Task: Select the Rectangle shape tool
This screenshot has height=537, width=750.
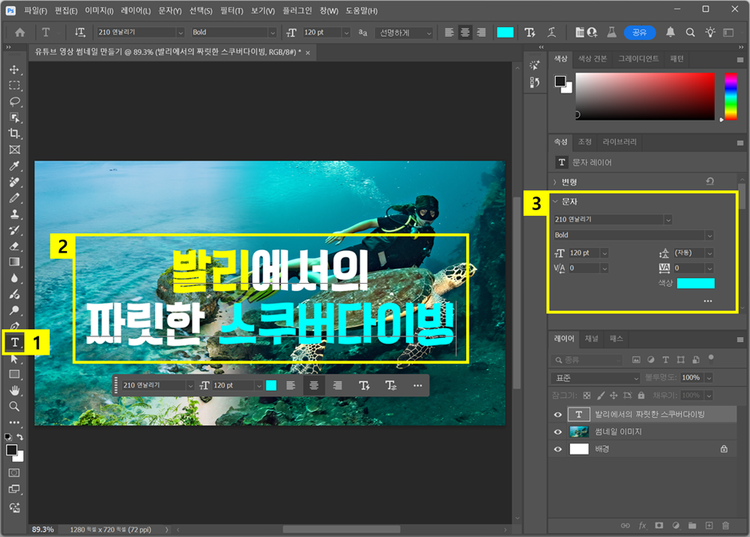Action: pos(14,374)
